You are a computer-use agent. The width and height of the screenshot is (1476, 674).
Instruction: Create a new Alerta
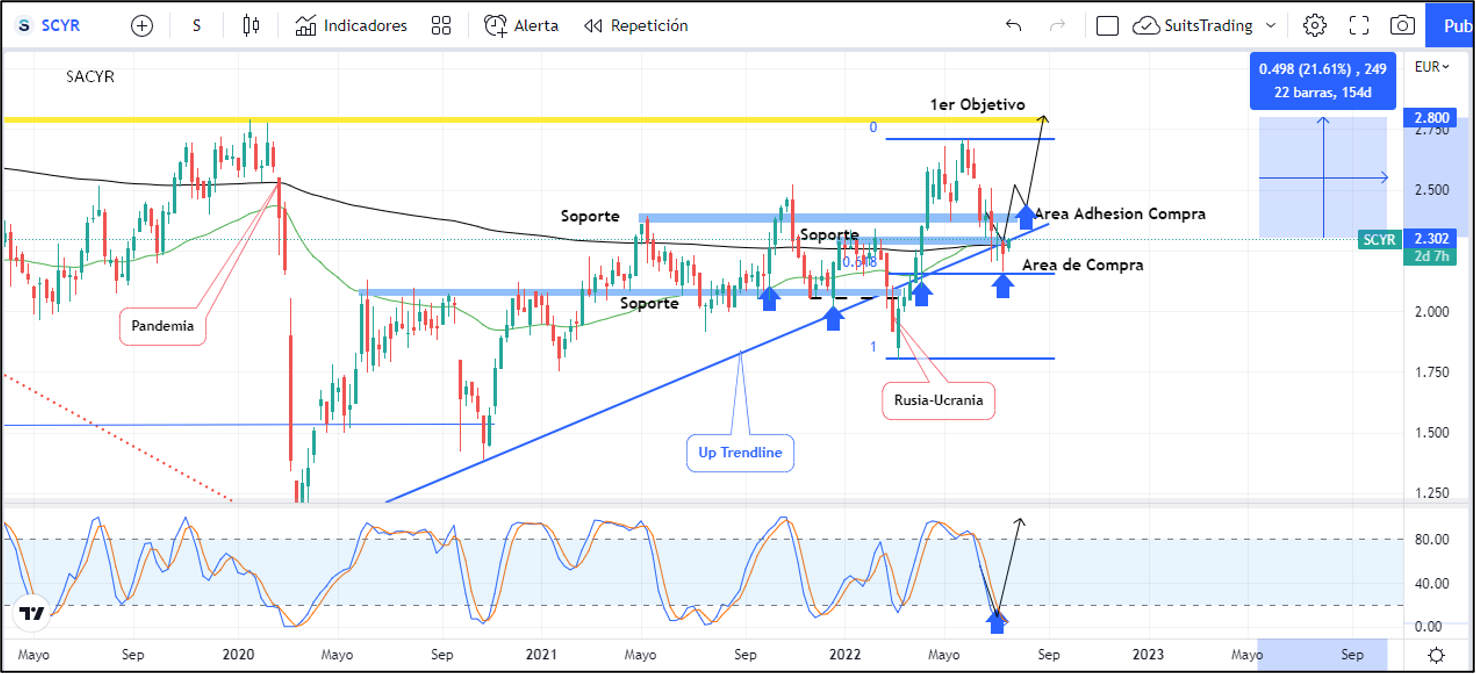point(521,26)
